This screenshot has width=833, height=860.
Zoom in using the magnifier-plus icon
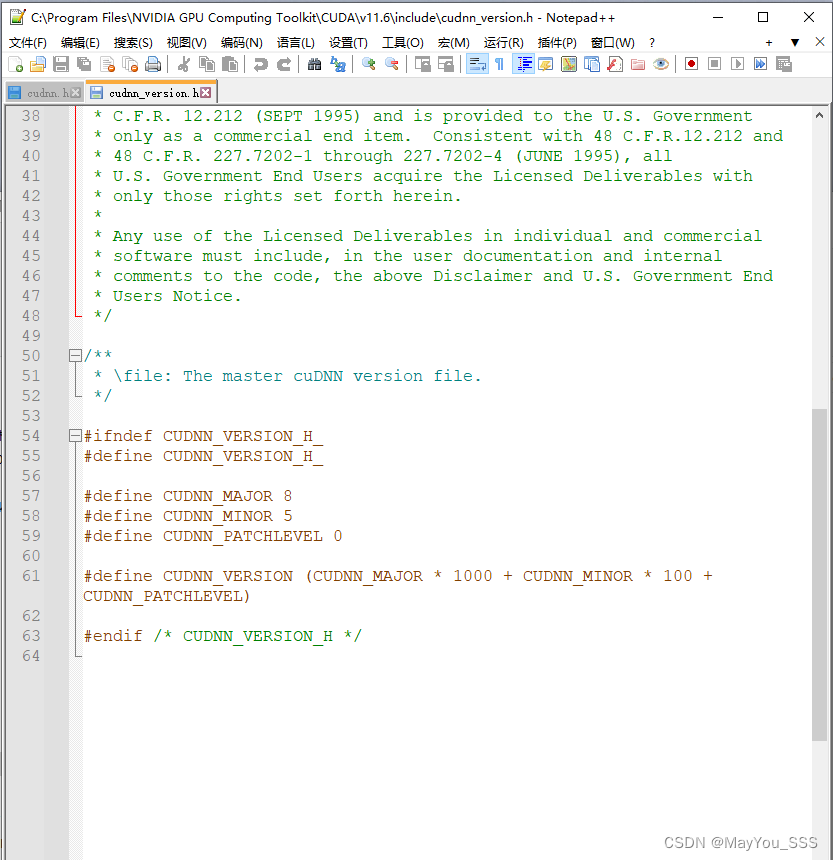pos(371,63)
